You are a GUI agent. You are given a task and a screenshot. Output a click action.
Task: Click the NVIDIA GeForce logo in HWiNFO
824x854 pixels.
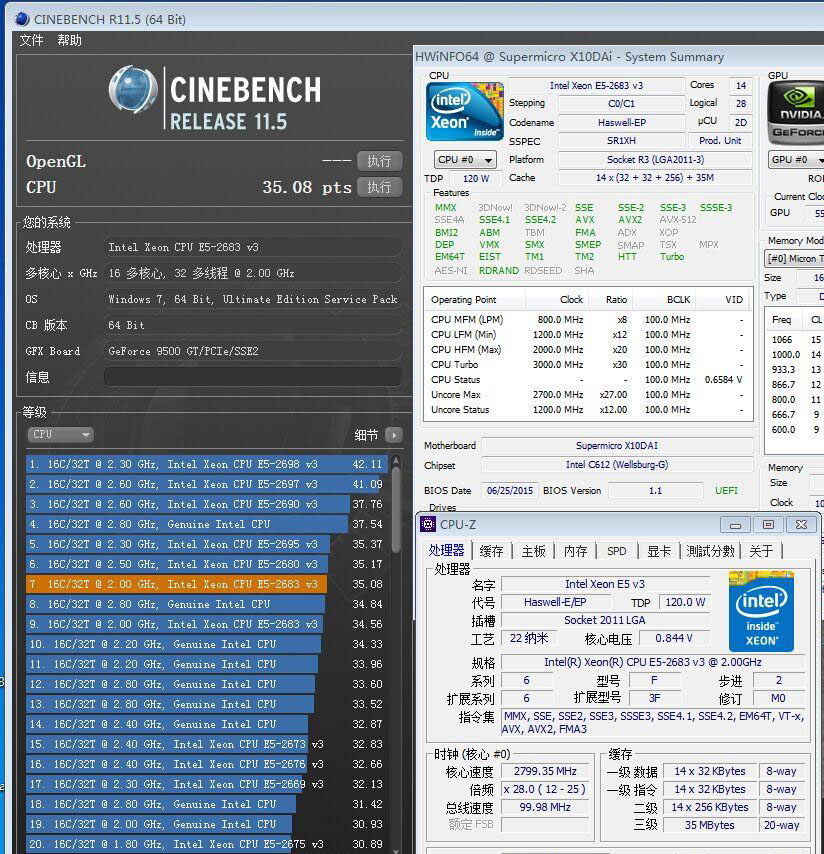pos(796,112)
